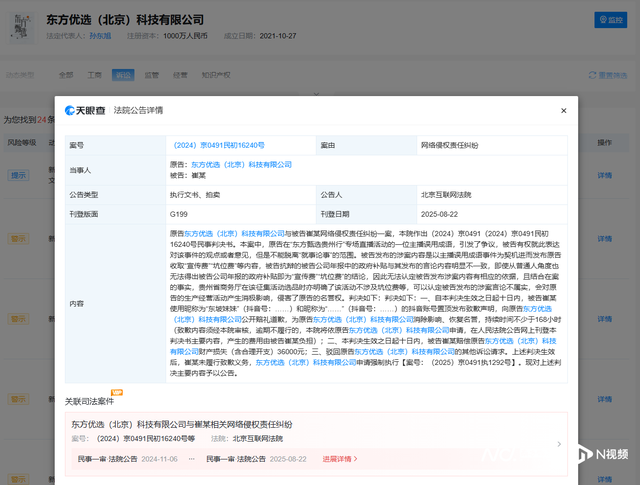Viewport: 640px width, 485px height.
Task: Click the 风险等级 column header
Action: click(22, 142)
